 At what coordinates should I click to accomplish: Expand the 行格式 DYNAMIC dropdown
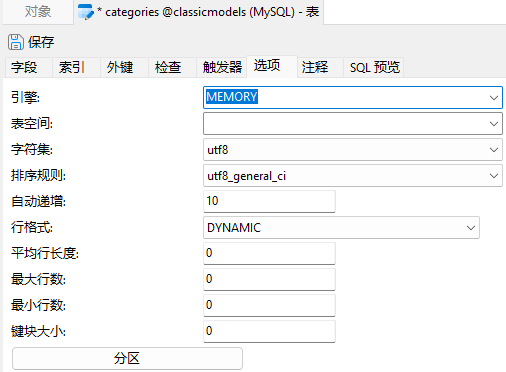point(471,228)
